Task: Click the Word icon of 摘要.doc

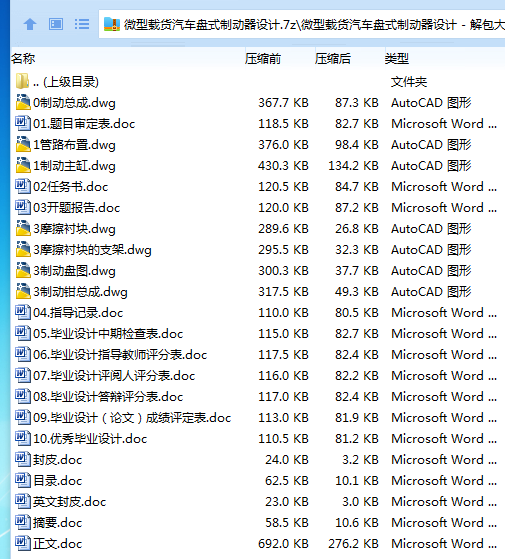Action: tap(23, 522)
